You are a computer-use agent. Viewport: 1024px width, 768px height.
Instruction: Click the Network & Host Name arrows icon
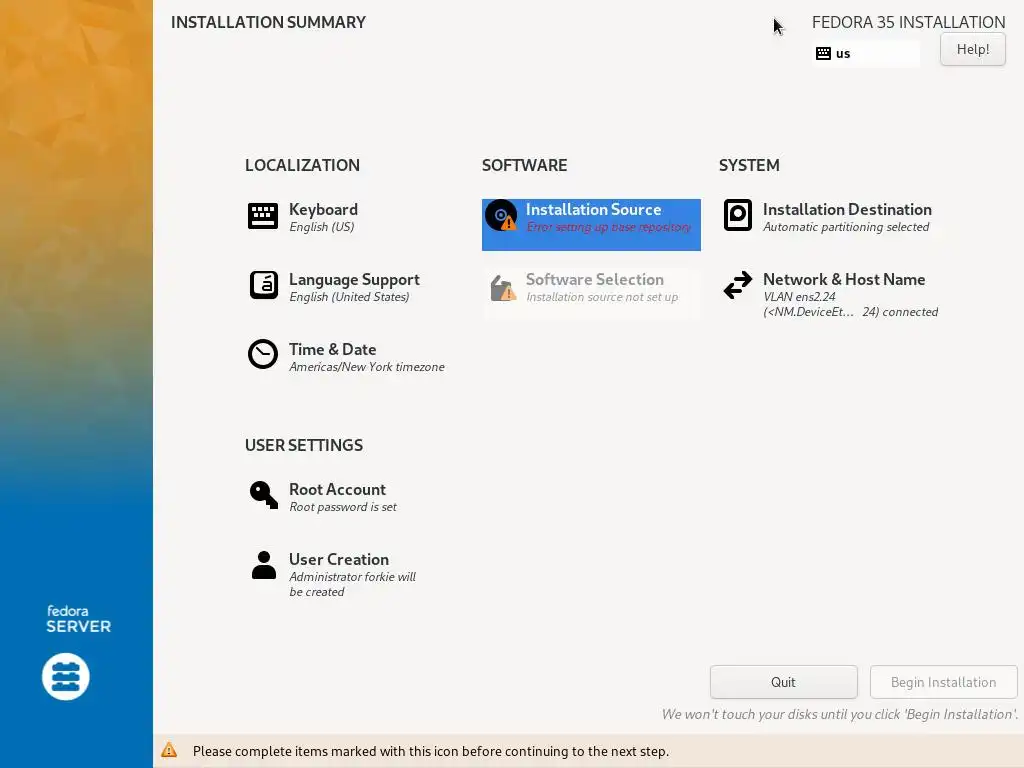(738, 285)
